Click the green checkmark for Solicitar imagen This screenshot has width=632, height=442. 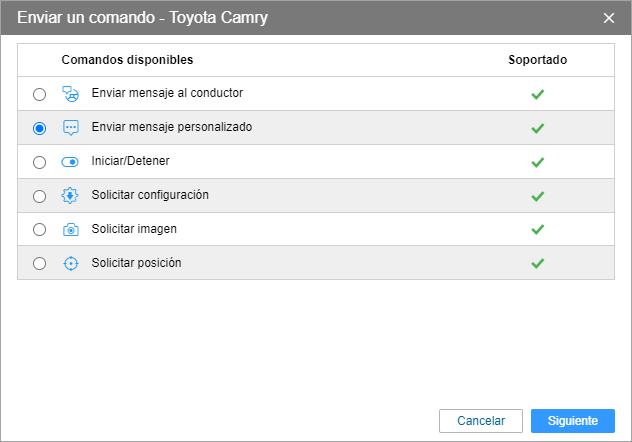click(x=537, y=229)
